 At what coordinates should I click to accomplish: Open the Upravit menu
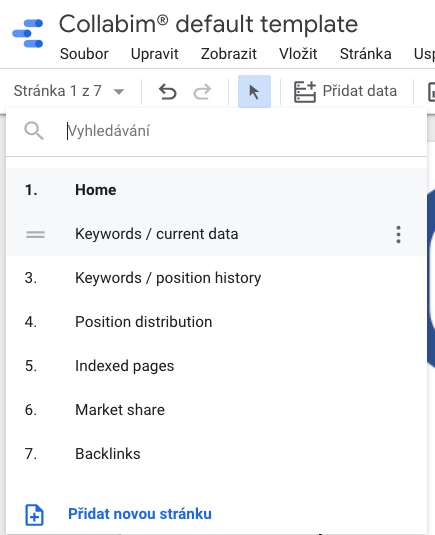(x=155, y=54)
